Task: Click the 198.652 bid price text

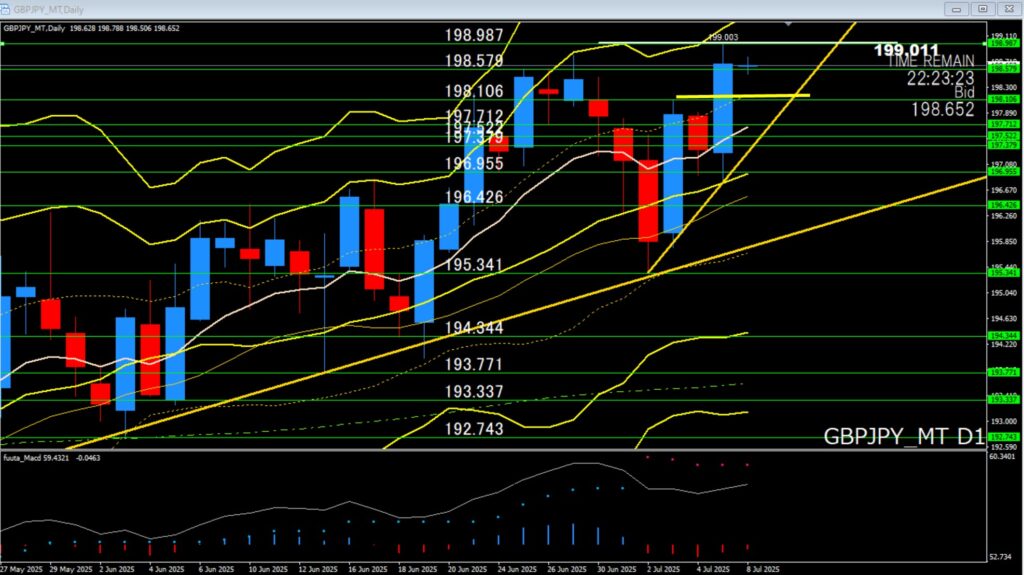Action: (943, 110)
